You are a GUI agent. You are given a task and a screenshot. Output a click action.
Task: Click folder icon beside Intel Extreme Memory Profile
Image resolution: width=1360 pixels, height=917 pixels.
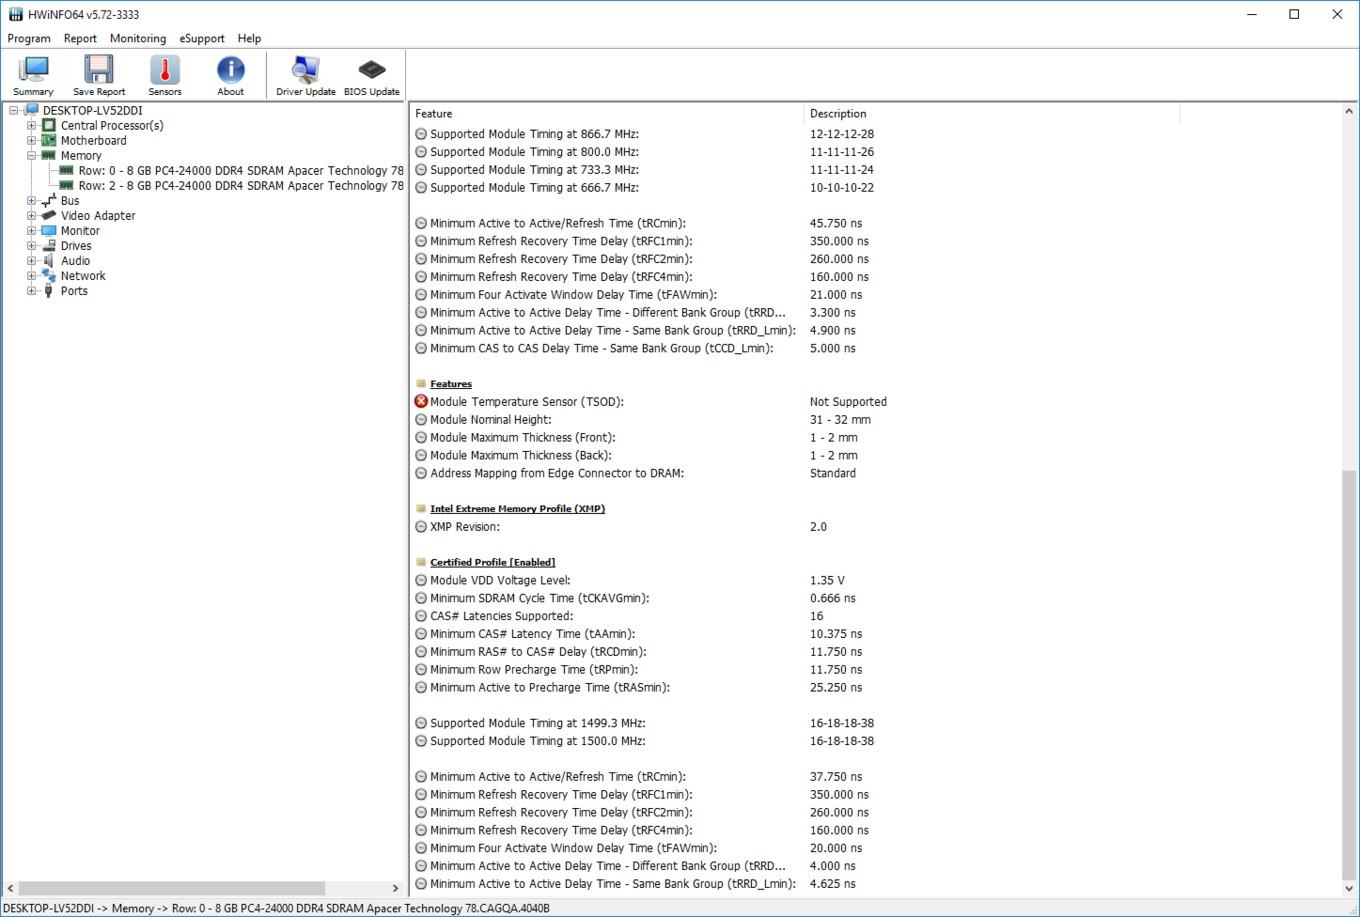pos(421,508)
